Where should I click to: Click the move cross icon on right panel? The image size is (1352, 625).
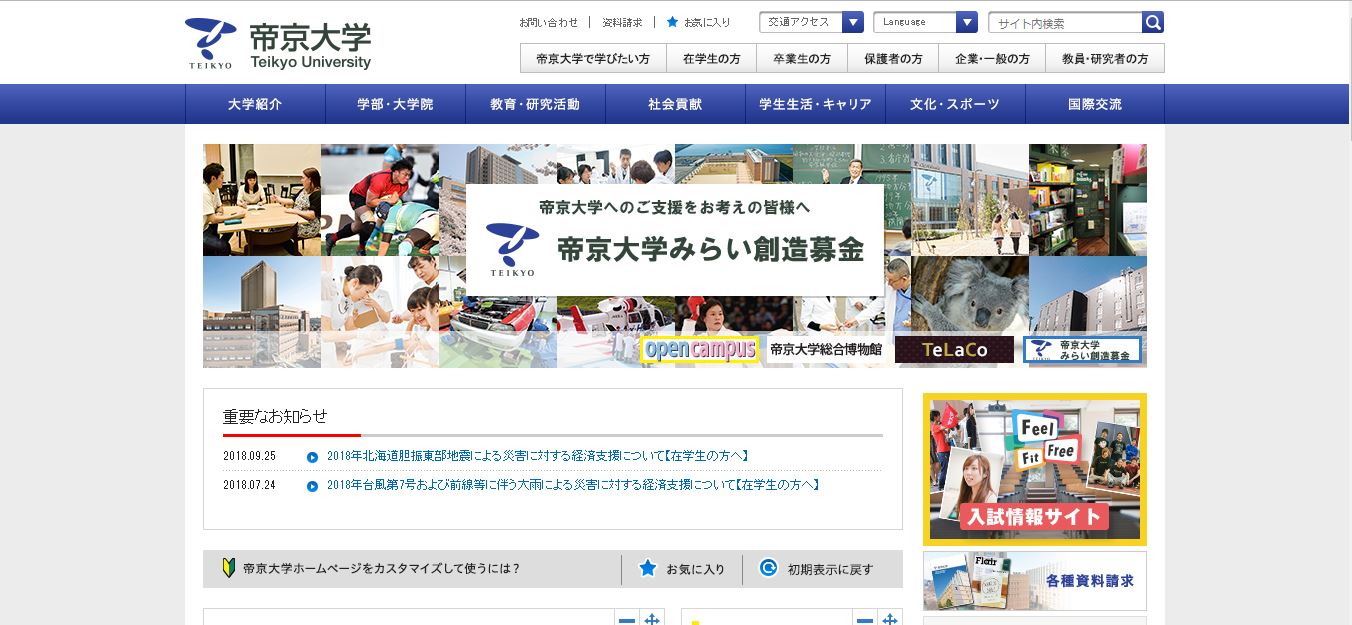point(889,619)
